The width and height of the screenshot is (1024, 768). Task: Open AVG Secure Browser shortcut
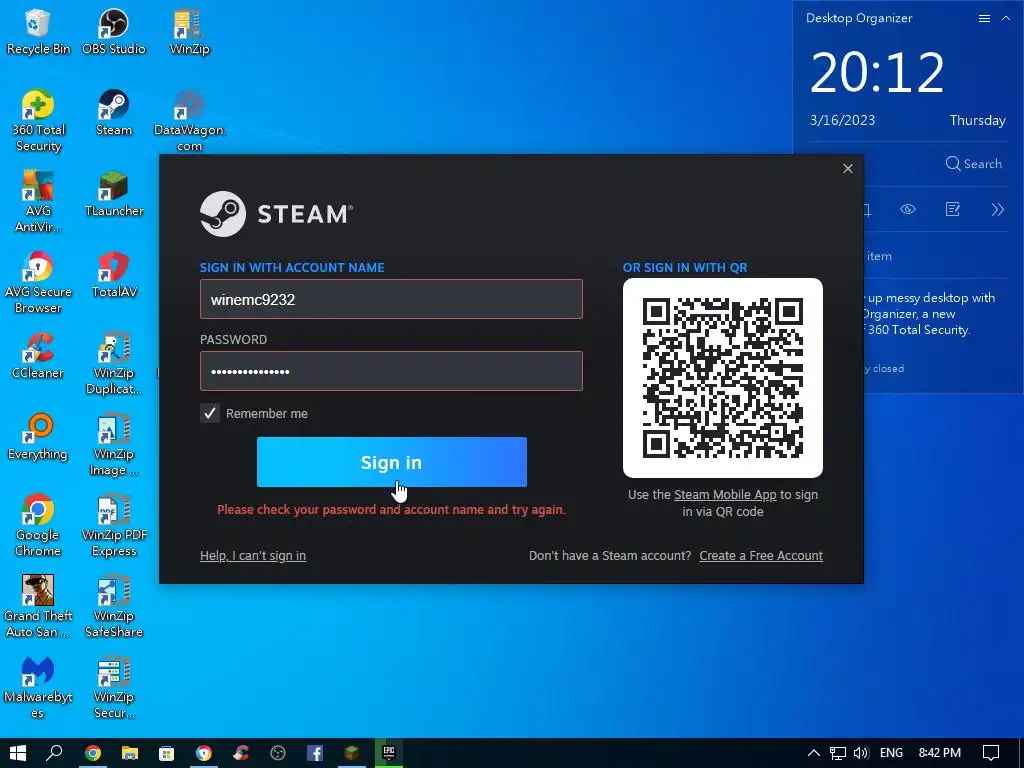tap(38, 283)
